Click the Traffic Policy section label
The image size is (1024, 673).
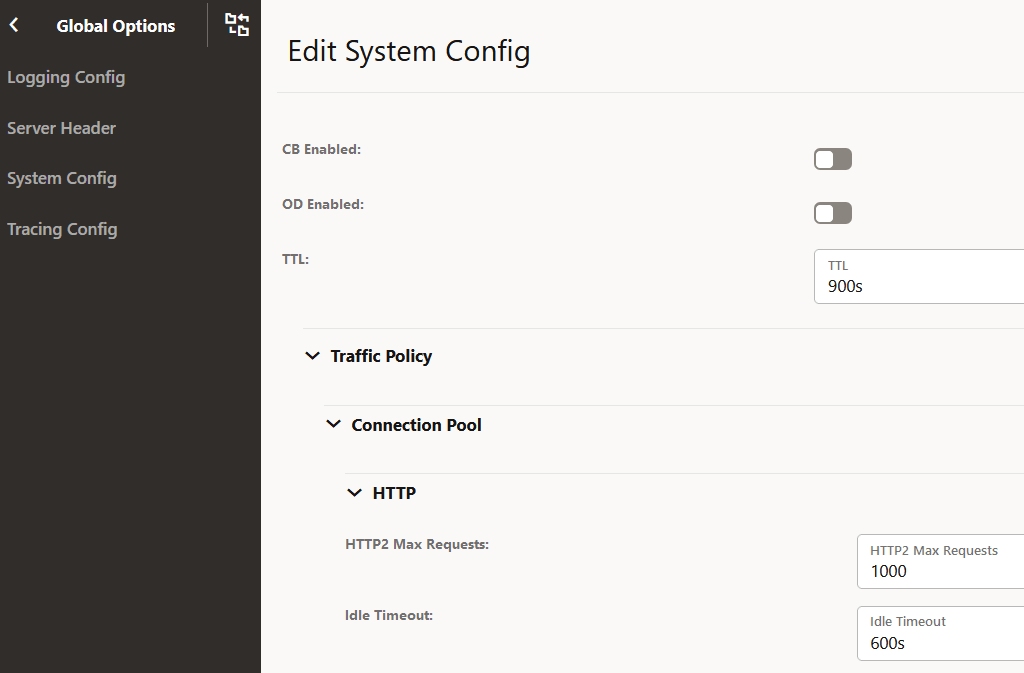coord(381,355)
